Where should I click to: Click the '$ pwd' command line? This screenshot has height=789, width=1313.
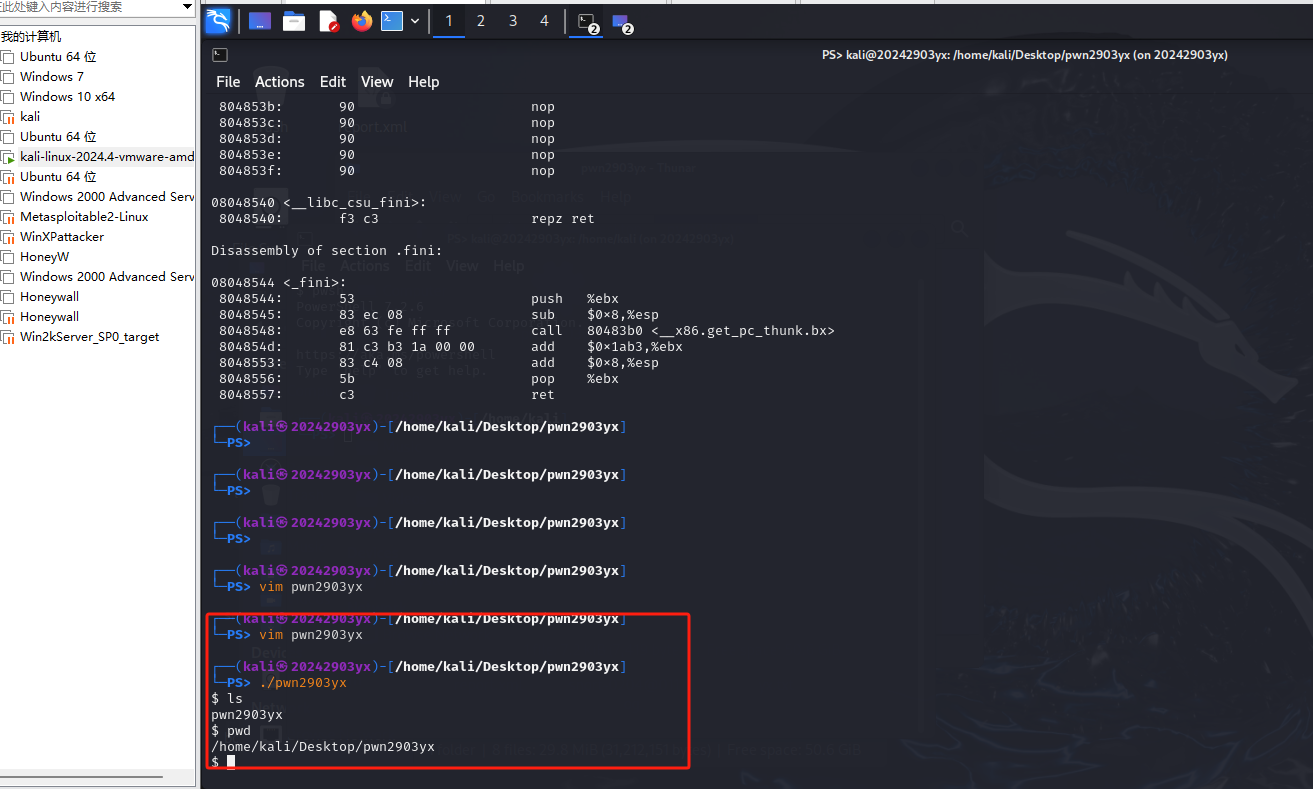click(x=231, y=730)
